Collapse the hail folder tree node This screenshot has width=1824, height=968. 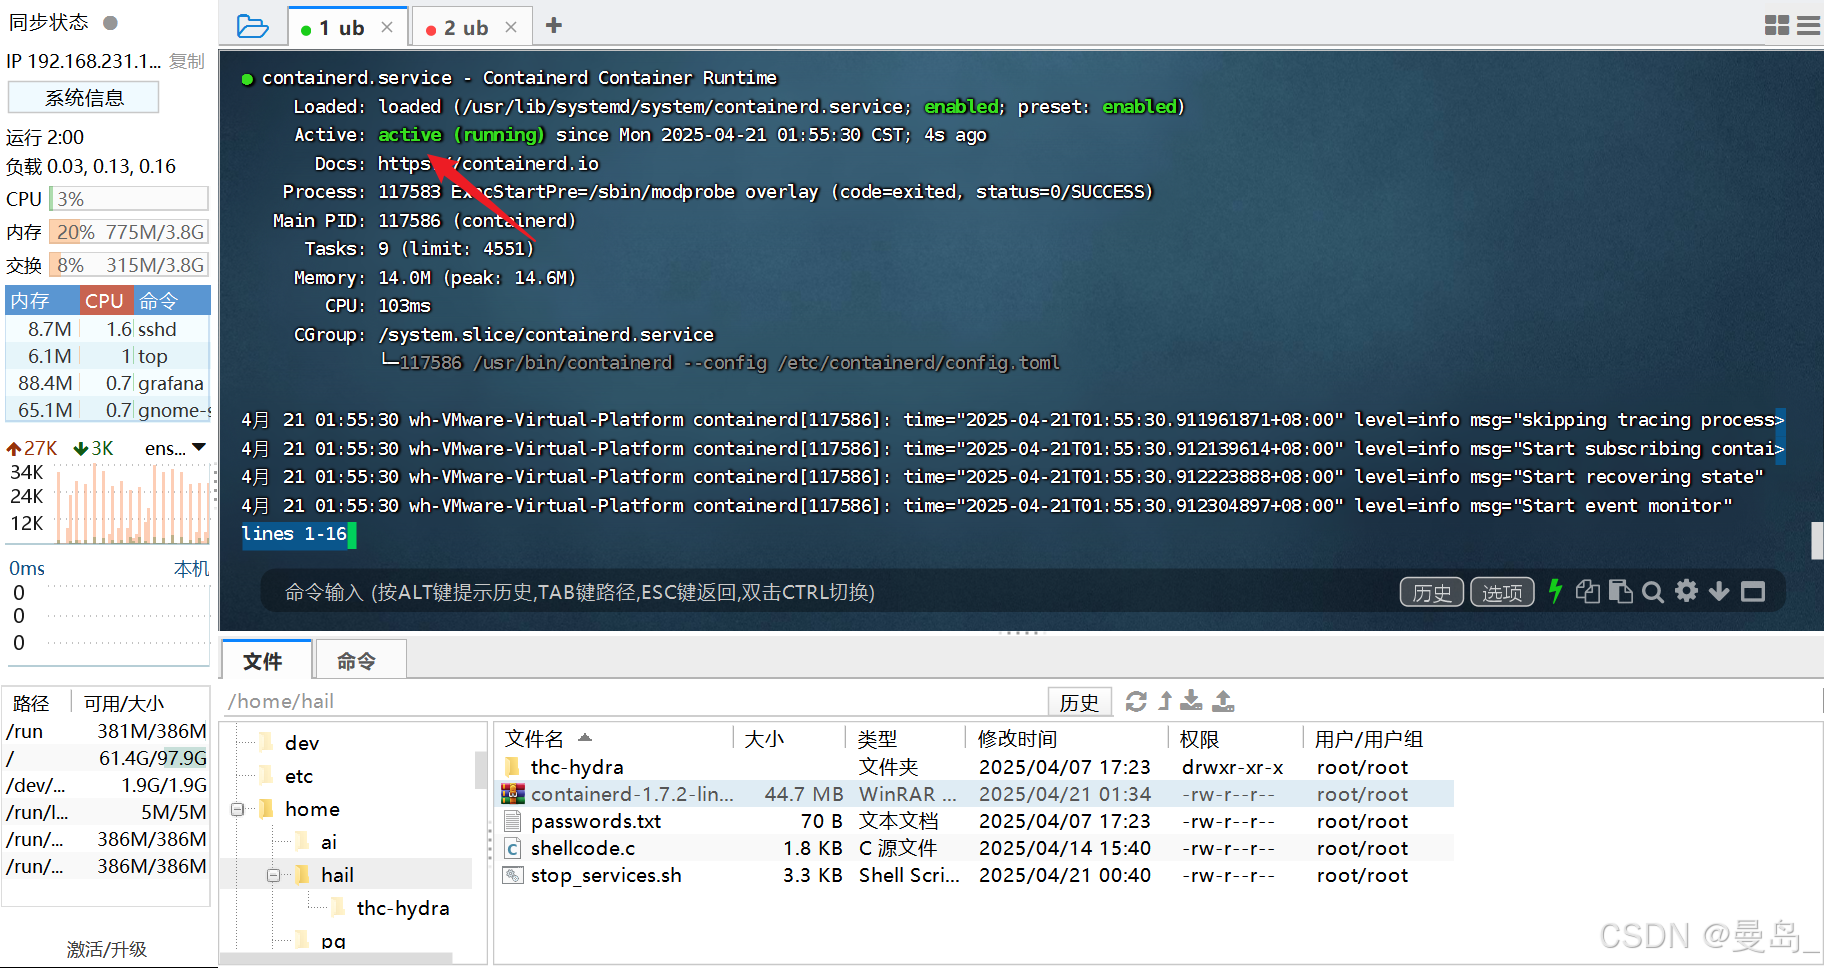pos(273,875)
